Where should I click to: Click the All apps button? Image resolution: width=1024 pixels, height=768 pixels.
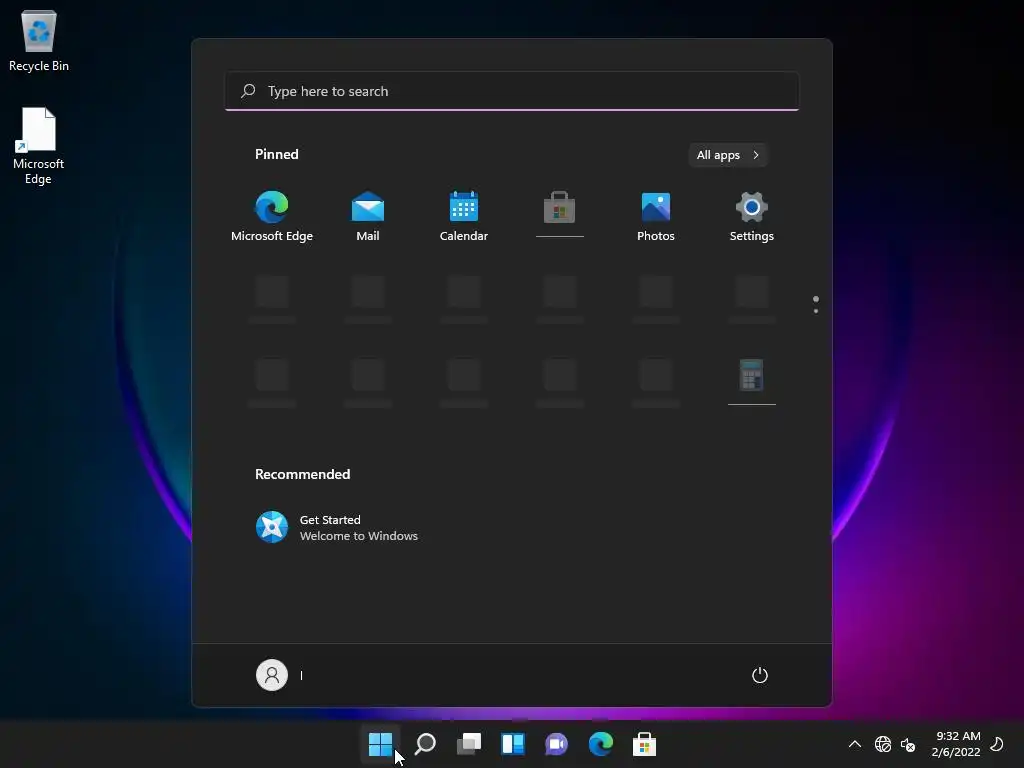[x=728, y=155]
